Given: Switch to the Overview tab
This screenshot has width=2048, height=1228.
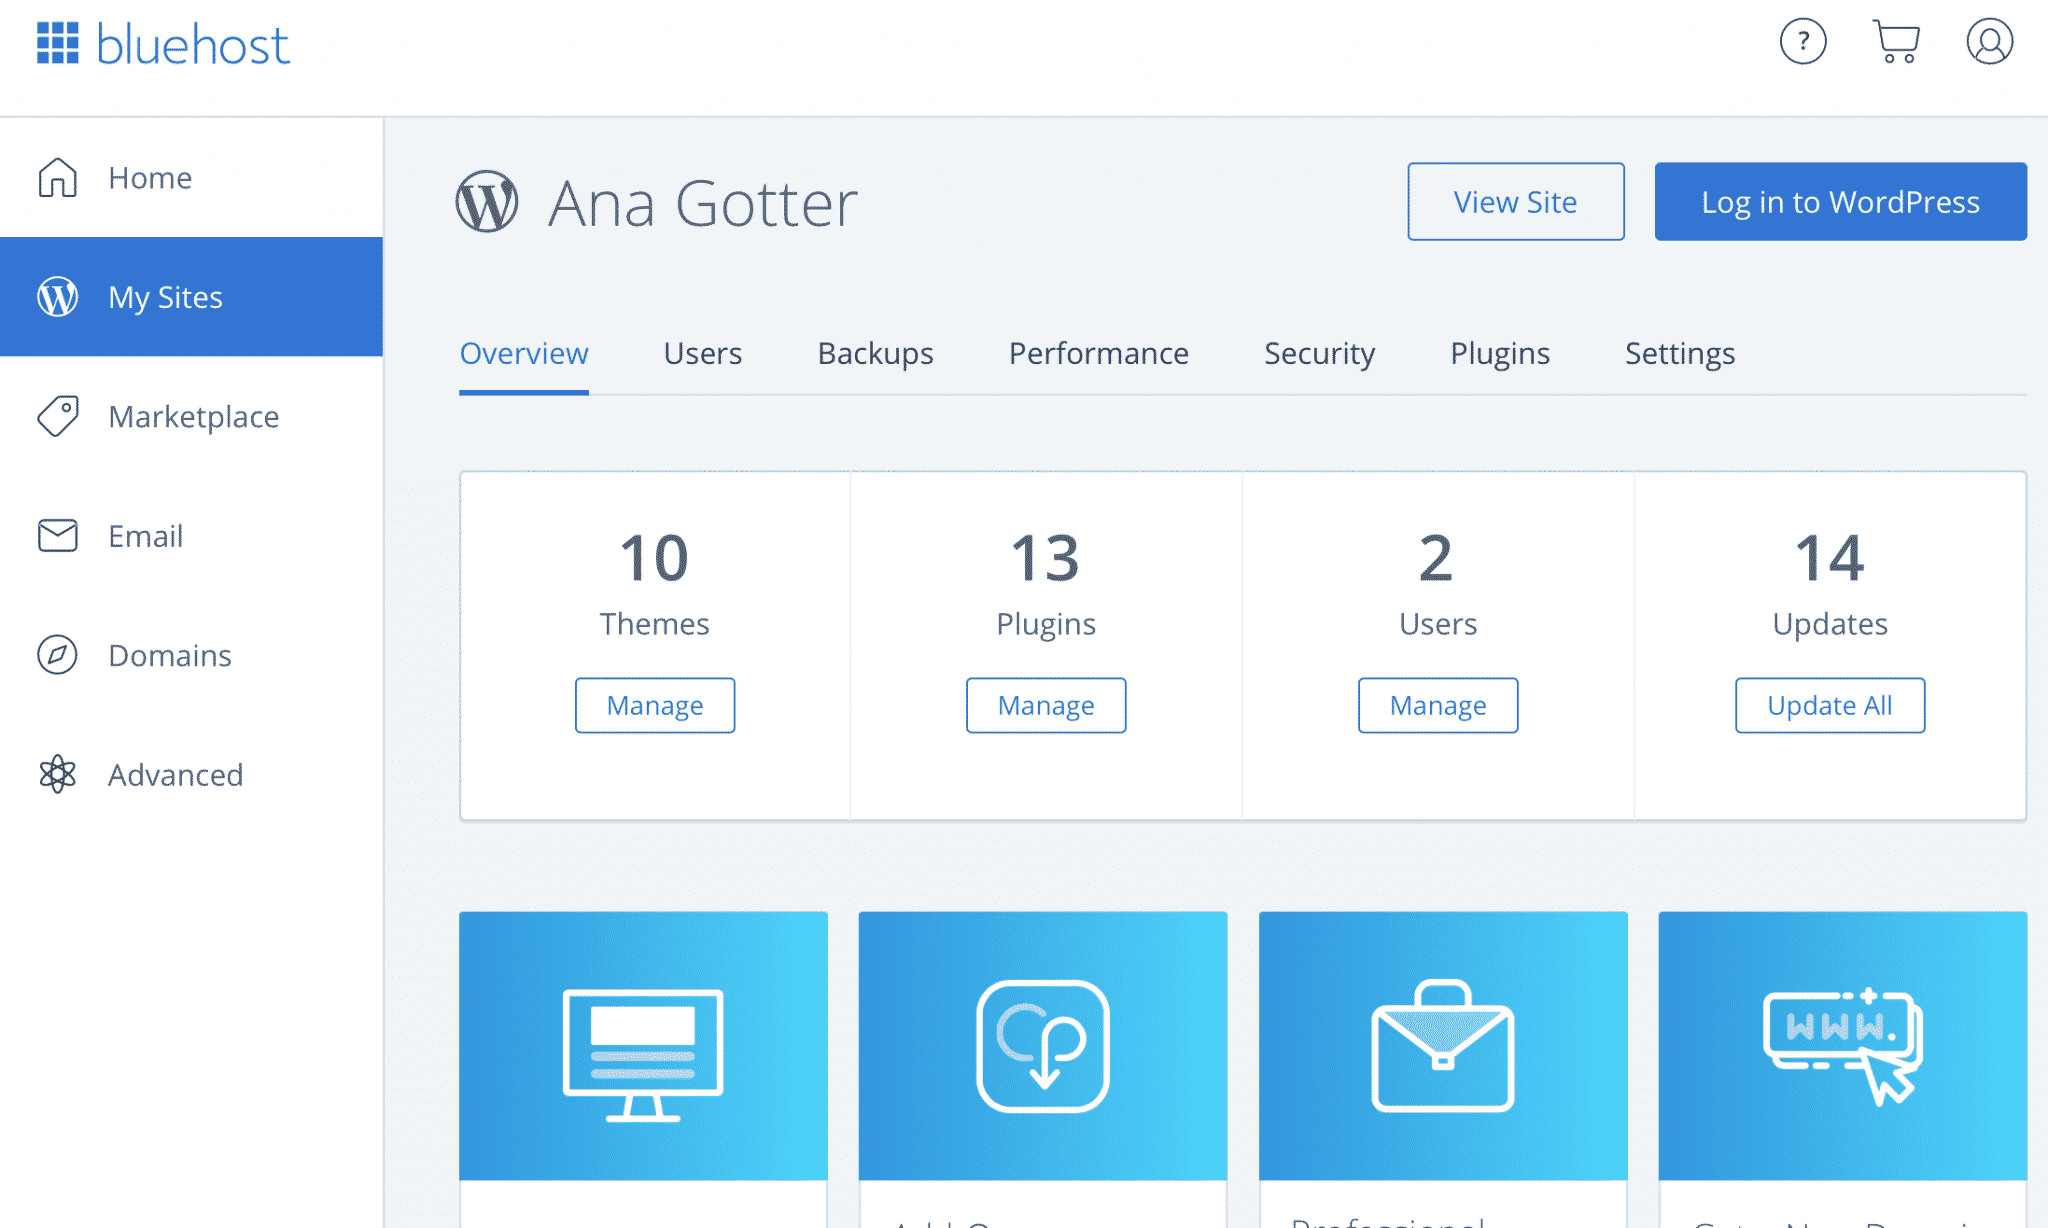Looking at the screenshot, I should [524, 354].
